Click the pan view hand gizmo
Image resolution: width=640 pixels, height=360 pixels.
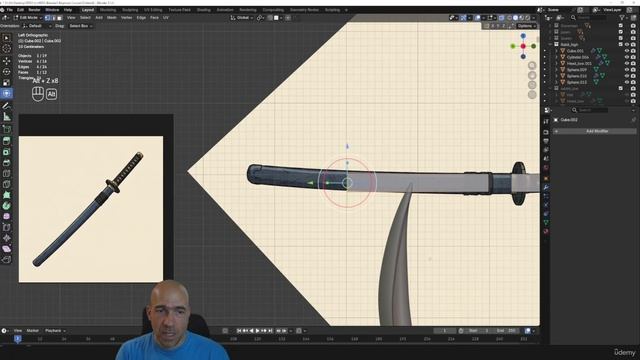click(532, 75)
